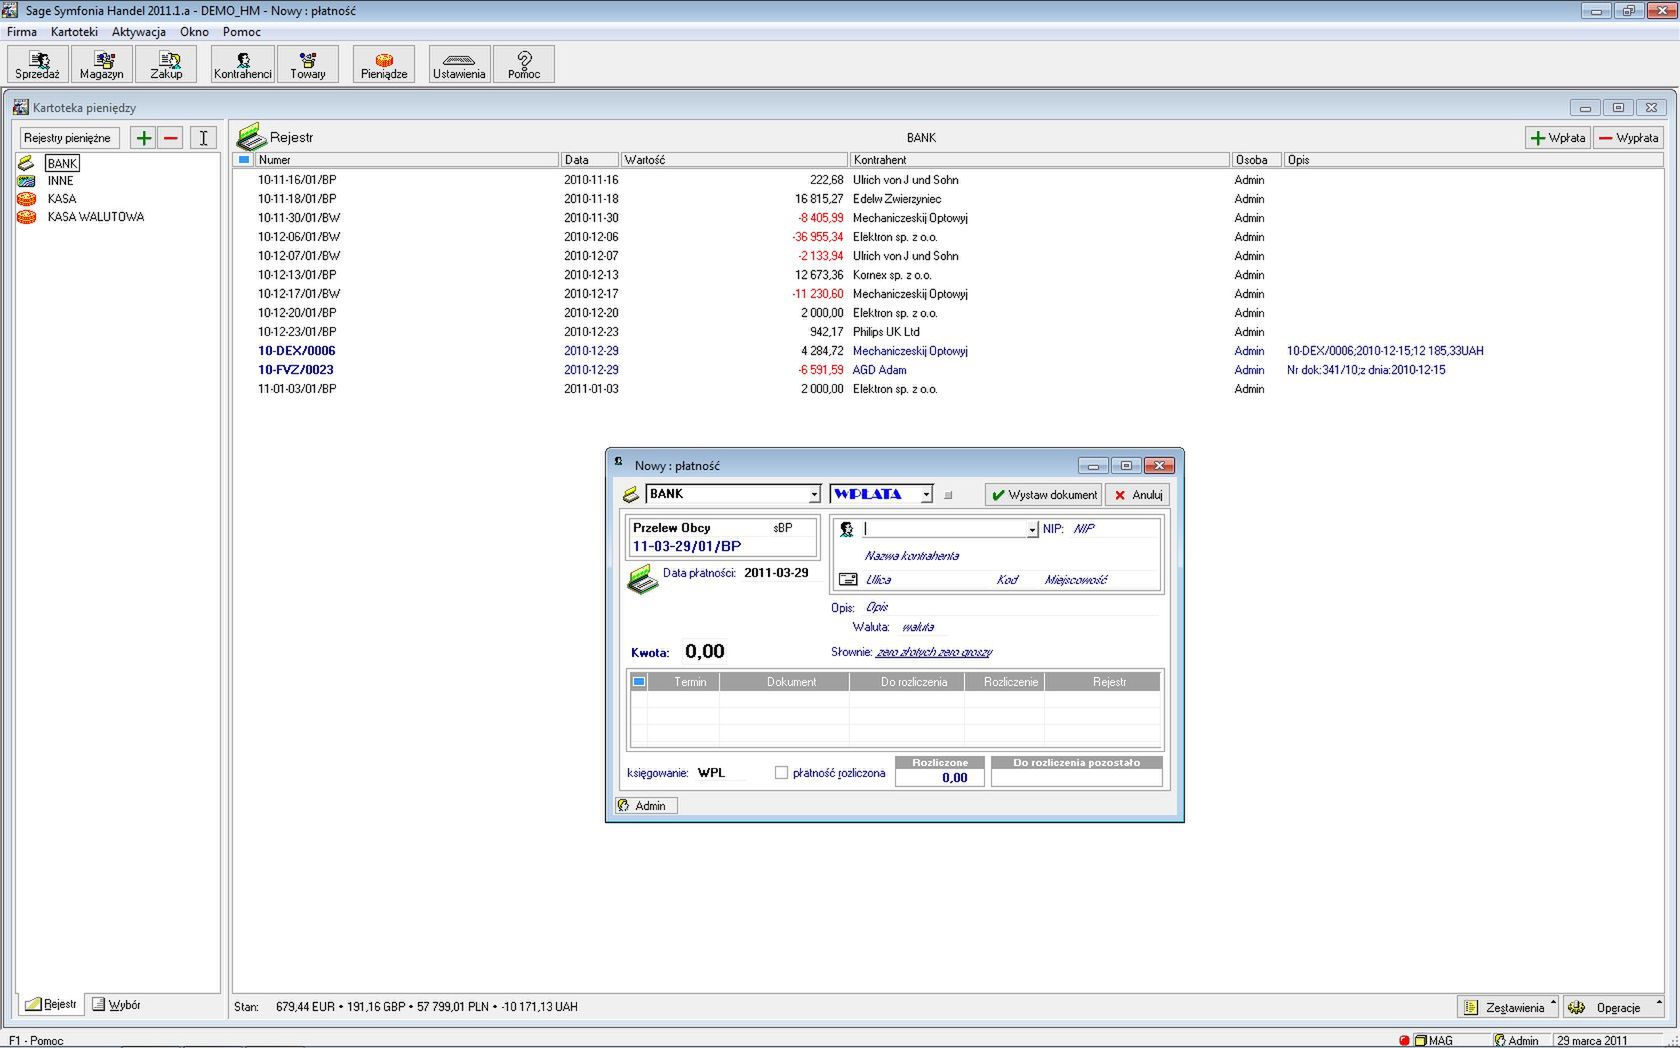Select the INNE register in the tree
Image resolution: width=1680 pixels, height=1048 pixels.
[60, 181]
